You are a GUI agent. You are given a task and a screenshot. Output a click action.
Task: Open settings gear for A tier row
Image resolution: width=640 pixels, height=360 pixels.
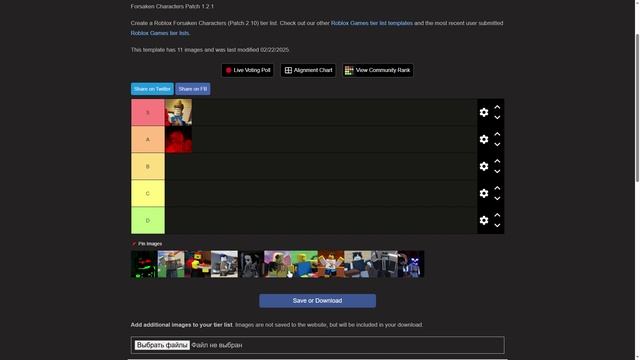point(484,139)
